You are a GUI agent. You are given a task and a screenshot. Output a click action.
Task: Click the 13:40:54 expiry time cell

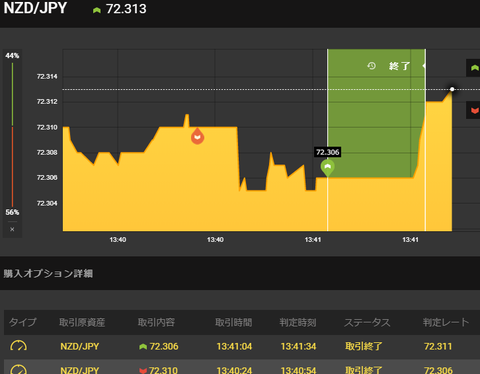298,370
